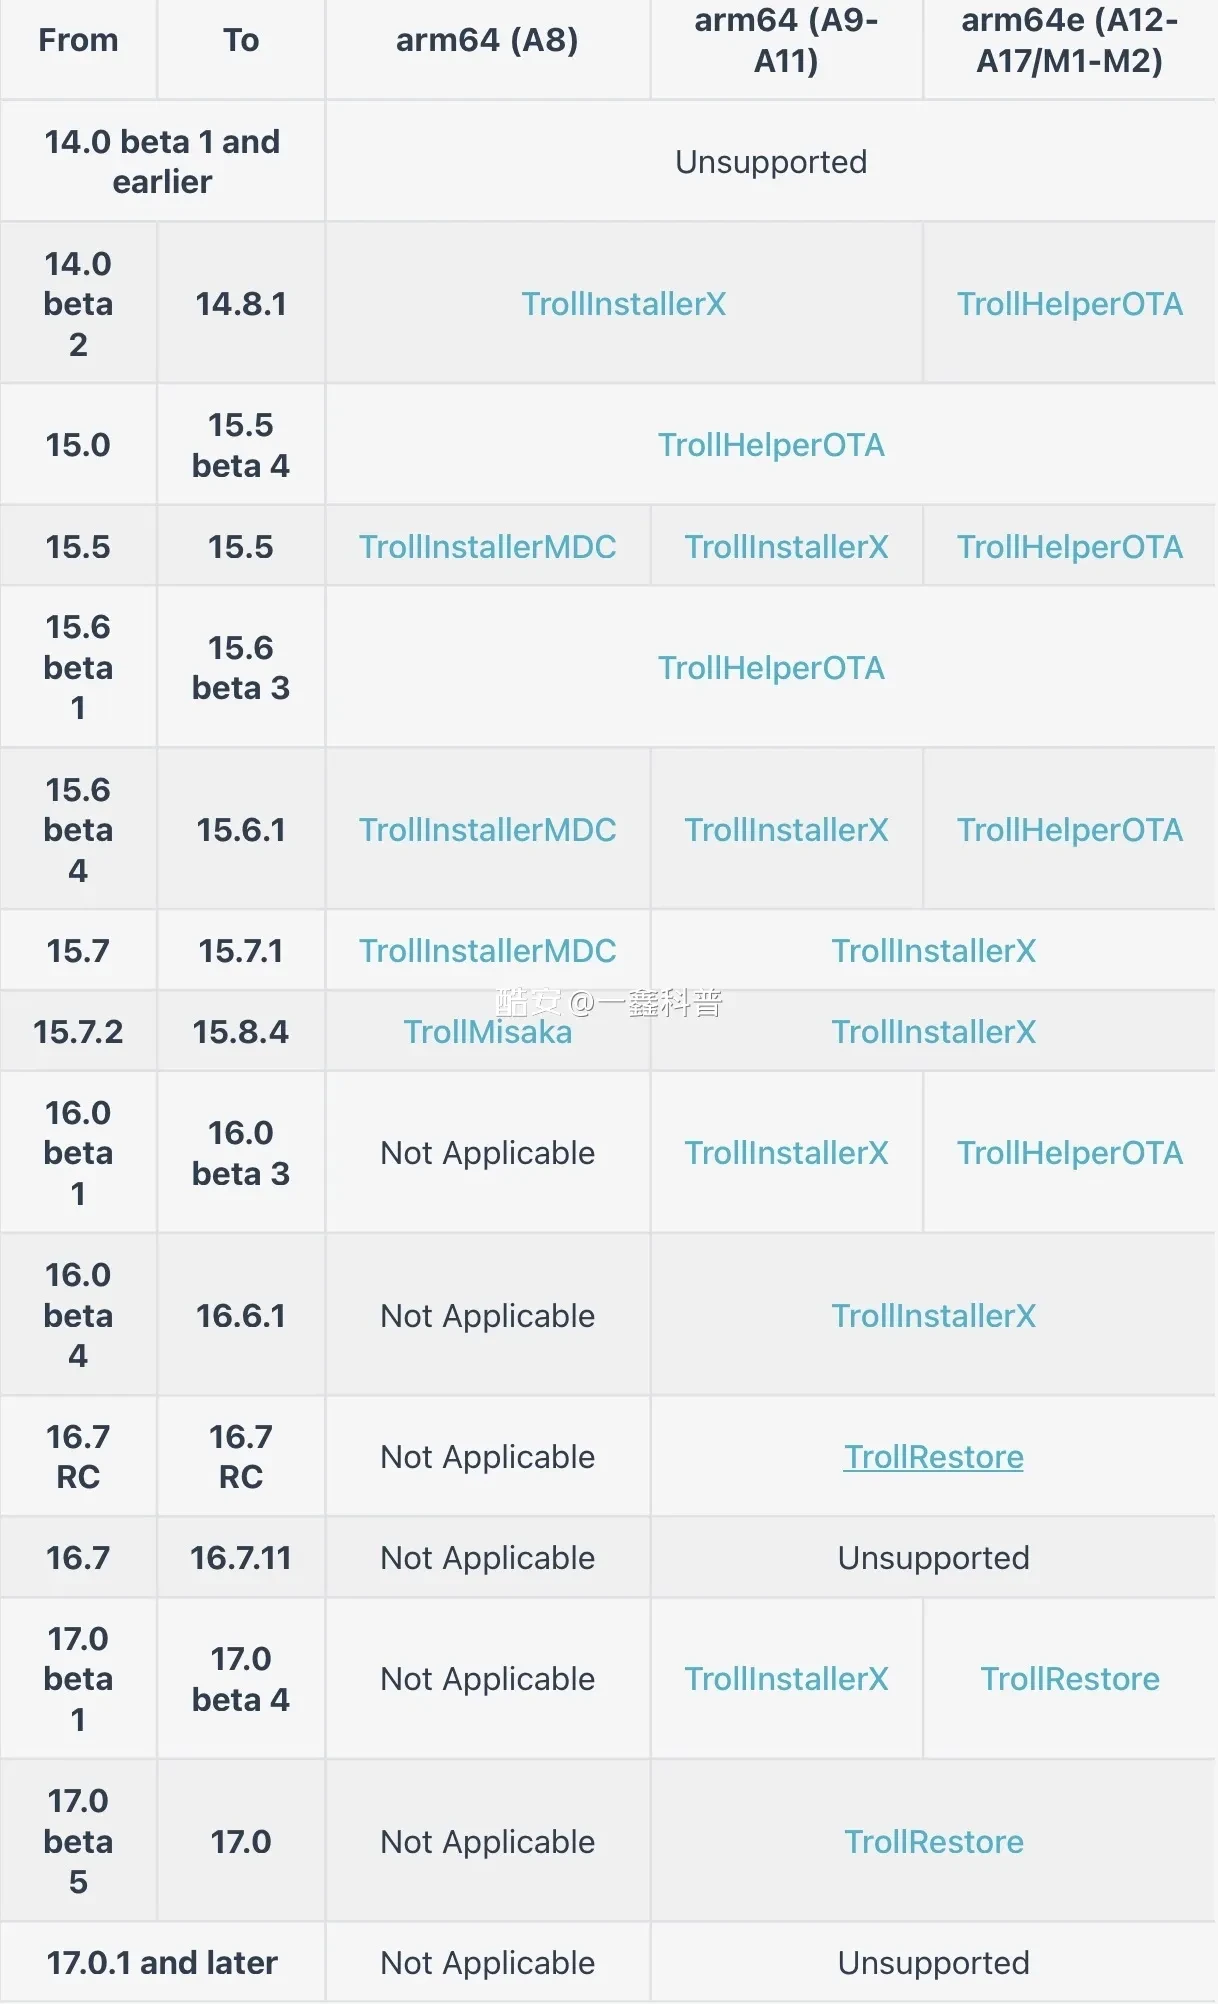Open TrollInstallerMDC link in 15.7.1 row

pyautogui.click(x=487, y=951)
